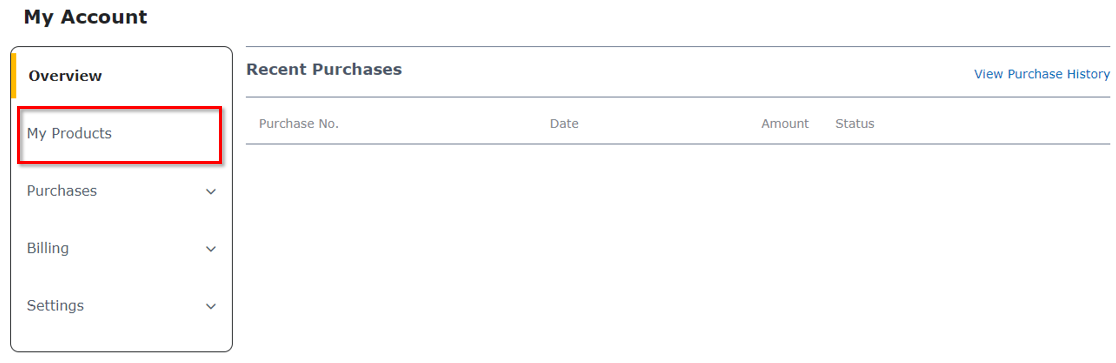Select the Settings sidebar label
1116x363 pixels.
[x=56, y=305]
